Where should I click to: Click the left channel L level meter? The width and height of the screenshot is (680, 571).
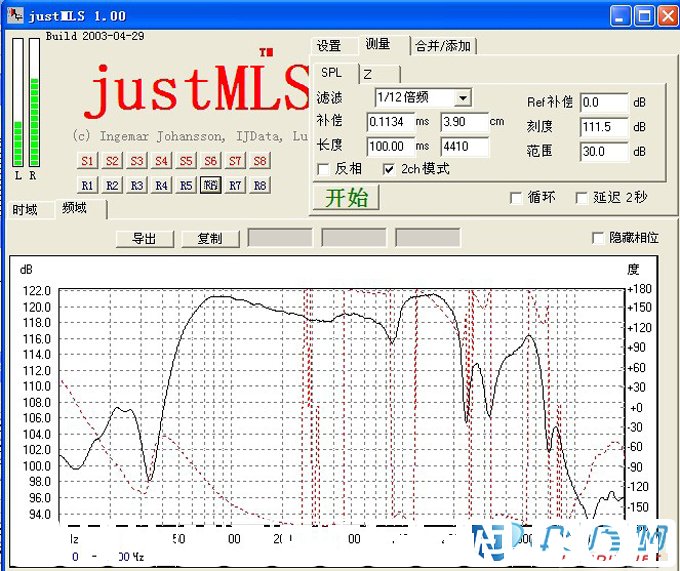(x=18, y=102)
